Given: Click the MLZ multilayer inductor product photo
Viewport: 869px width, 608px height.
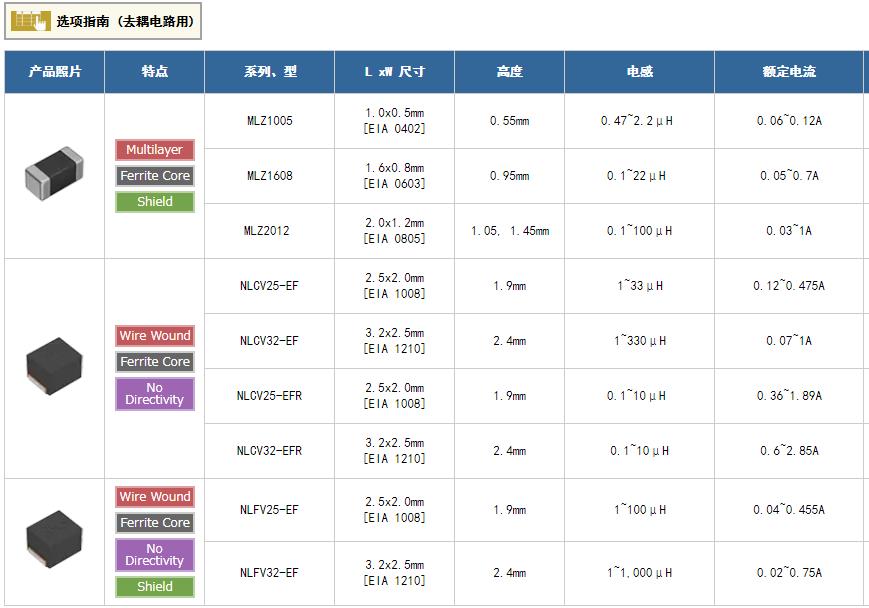Looking at the screenshot, I should pyautogui.click(x=54, y=173).
